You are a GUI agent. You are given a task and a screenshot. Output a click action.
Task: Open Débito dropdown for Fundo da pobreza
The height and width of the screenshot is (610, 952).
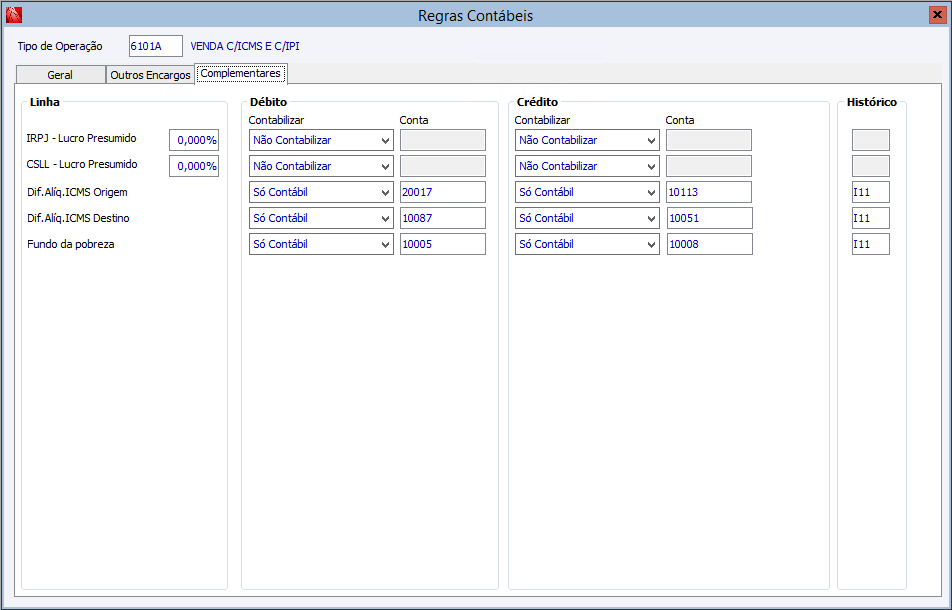coord(321,244)
